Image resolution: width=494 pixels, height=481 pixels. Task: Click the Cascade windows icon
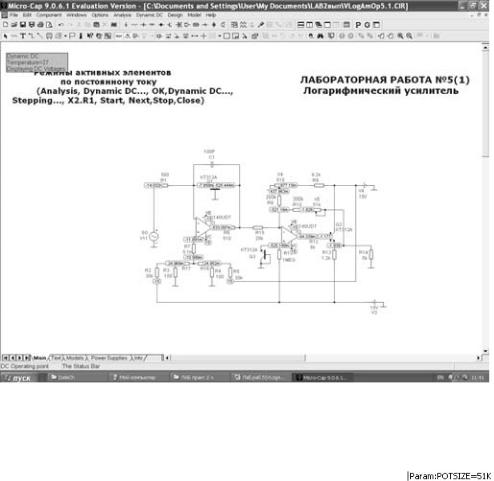(319, 25)
